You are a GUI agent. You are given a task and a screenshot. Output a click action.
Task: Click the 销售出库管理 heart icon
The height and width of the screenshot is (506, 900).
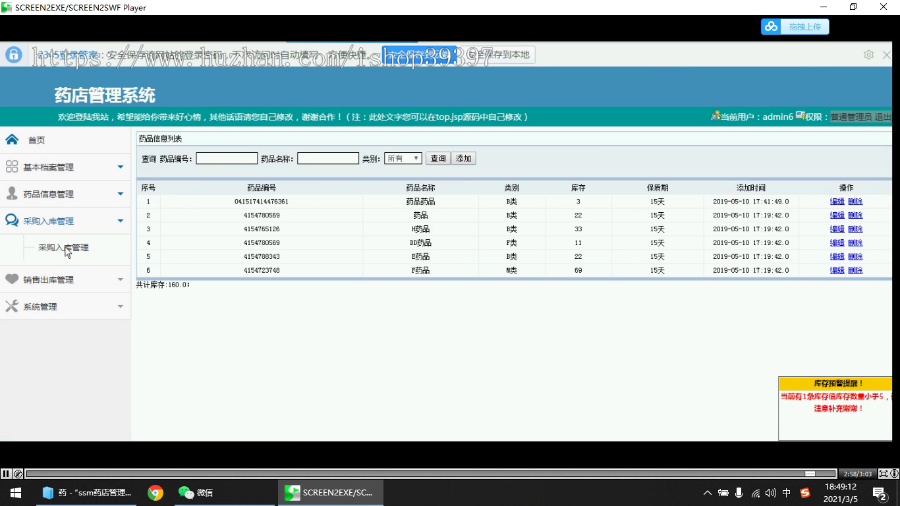(x=11, y=279)
